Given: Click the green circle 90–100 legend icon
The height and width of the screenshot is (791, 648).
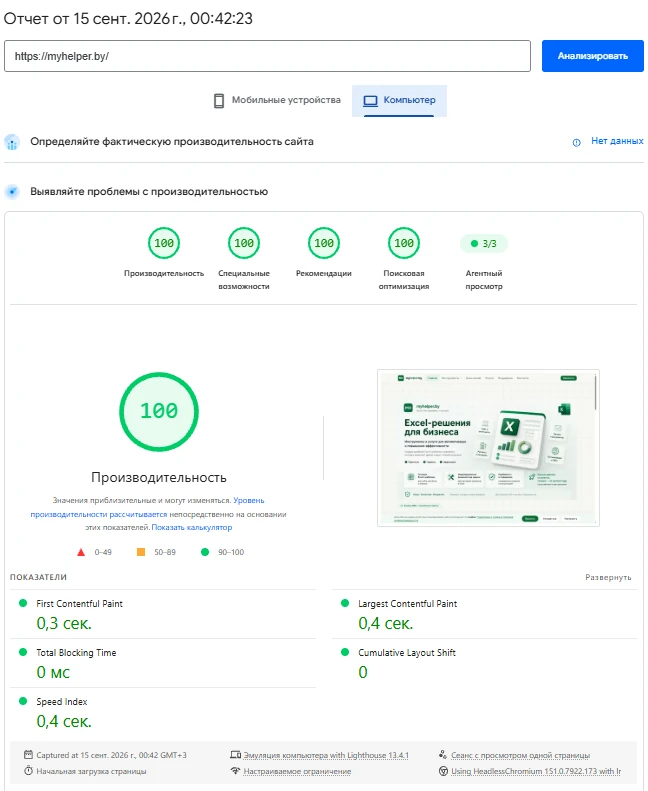Looking at the screenshot, I should click(205, 552).
